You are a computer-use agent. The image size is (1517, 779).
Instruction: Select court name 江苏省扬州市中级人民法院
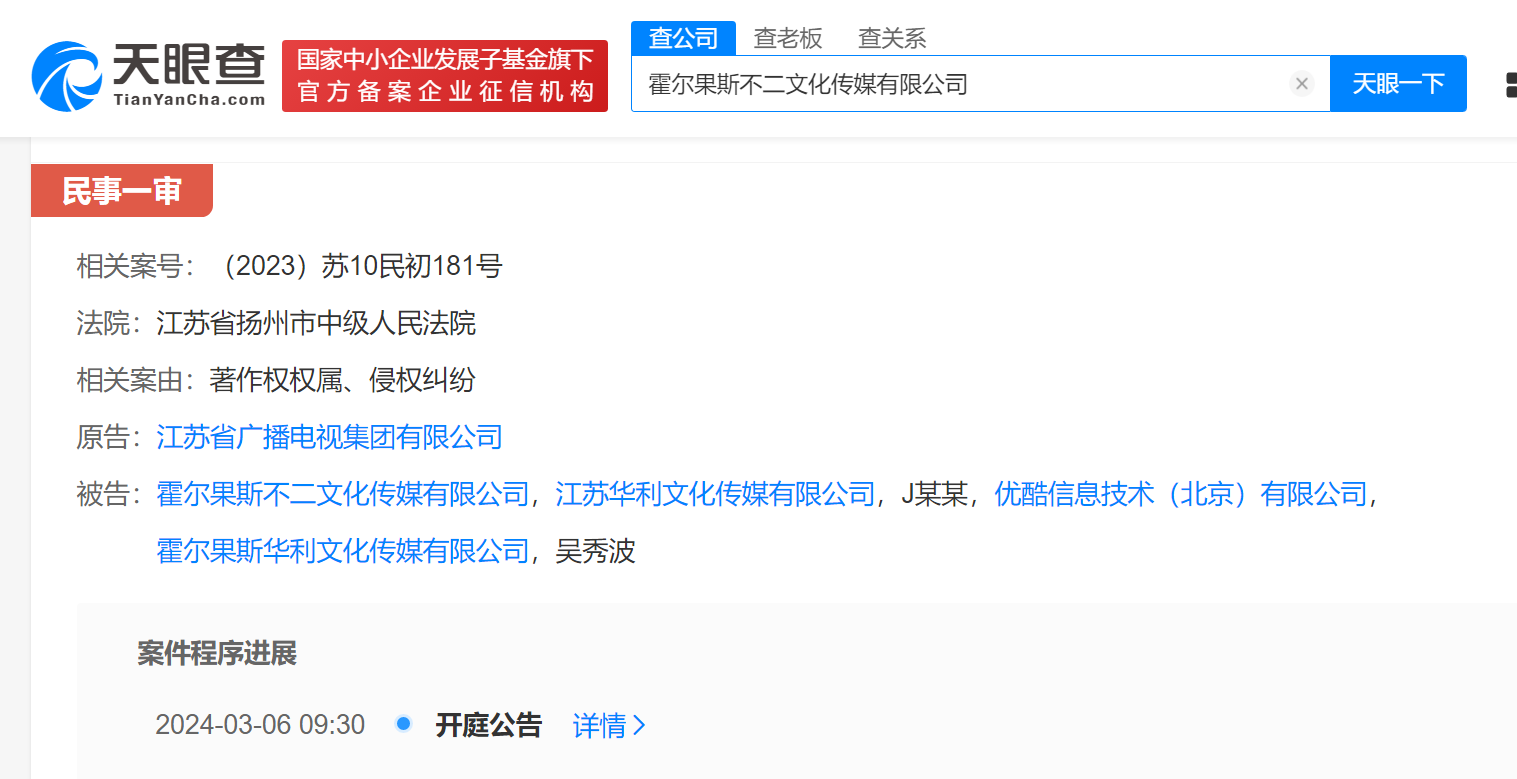tap(316, 323)
